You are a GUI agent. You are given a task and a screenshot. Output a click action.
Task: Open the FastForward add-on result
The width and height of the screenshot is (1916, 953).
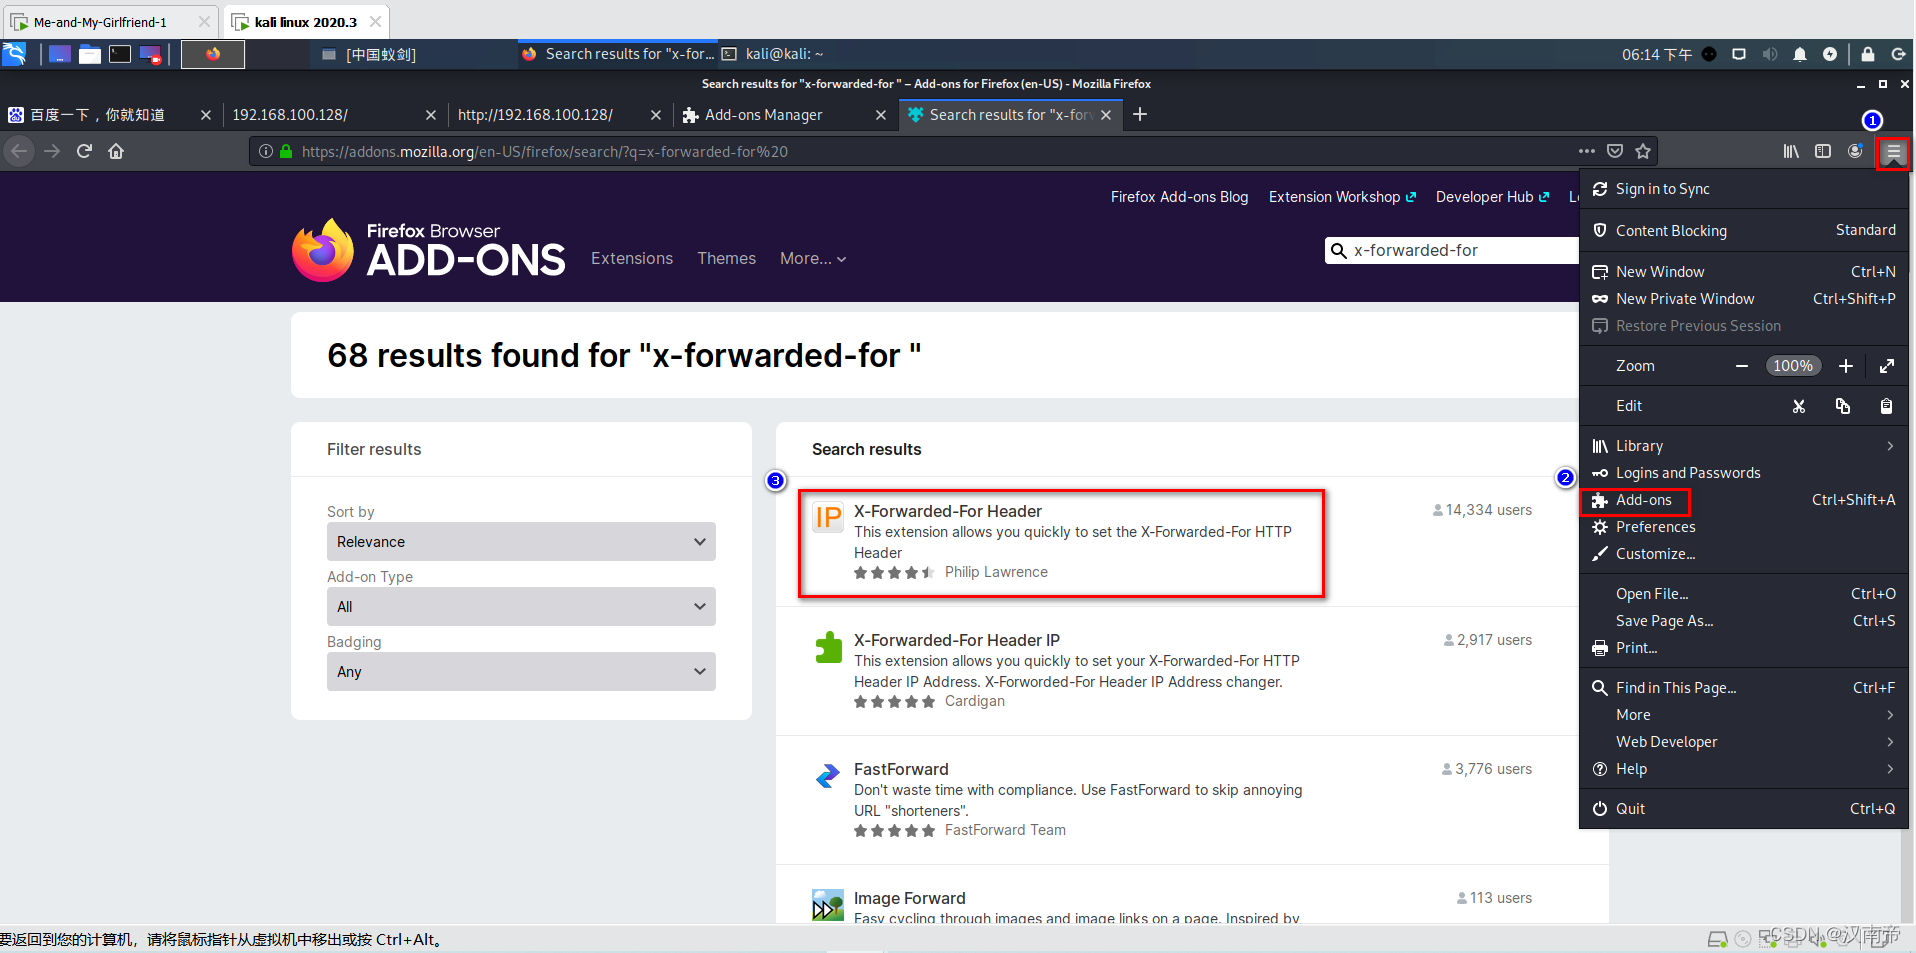click(901, 769)
